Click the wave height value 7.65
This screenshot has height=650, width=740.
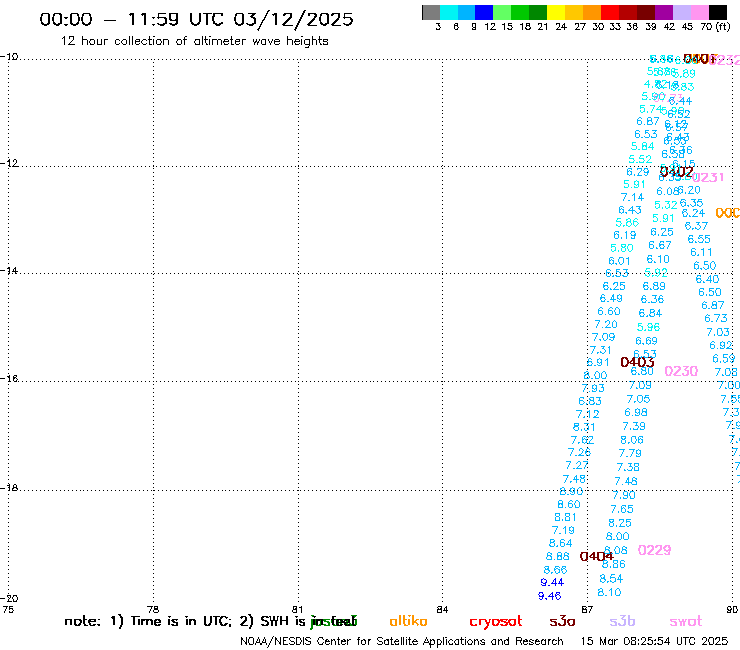[622, 509]
